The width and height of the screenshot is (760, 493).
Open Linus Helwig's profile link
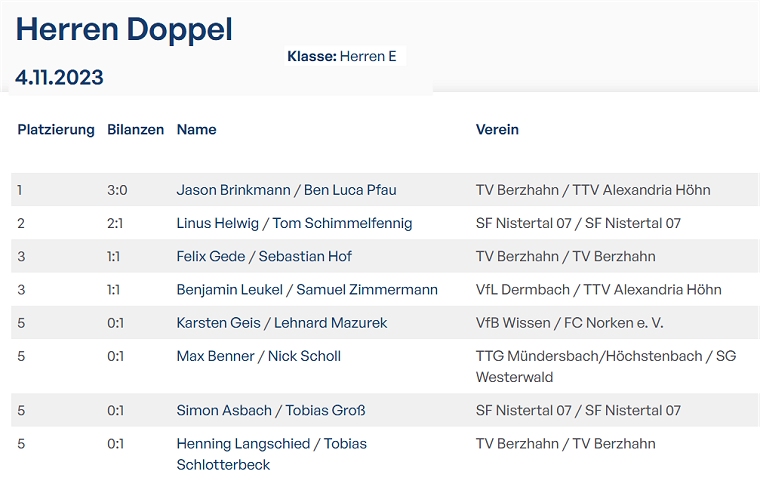click(218, 223)
